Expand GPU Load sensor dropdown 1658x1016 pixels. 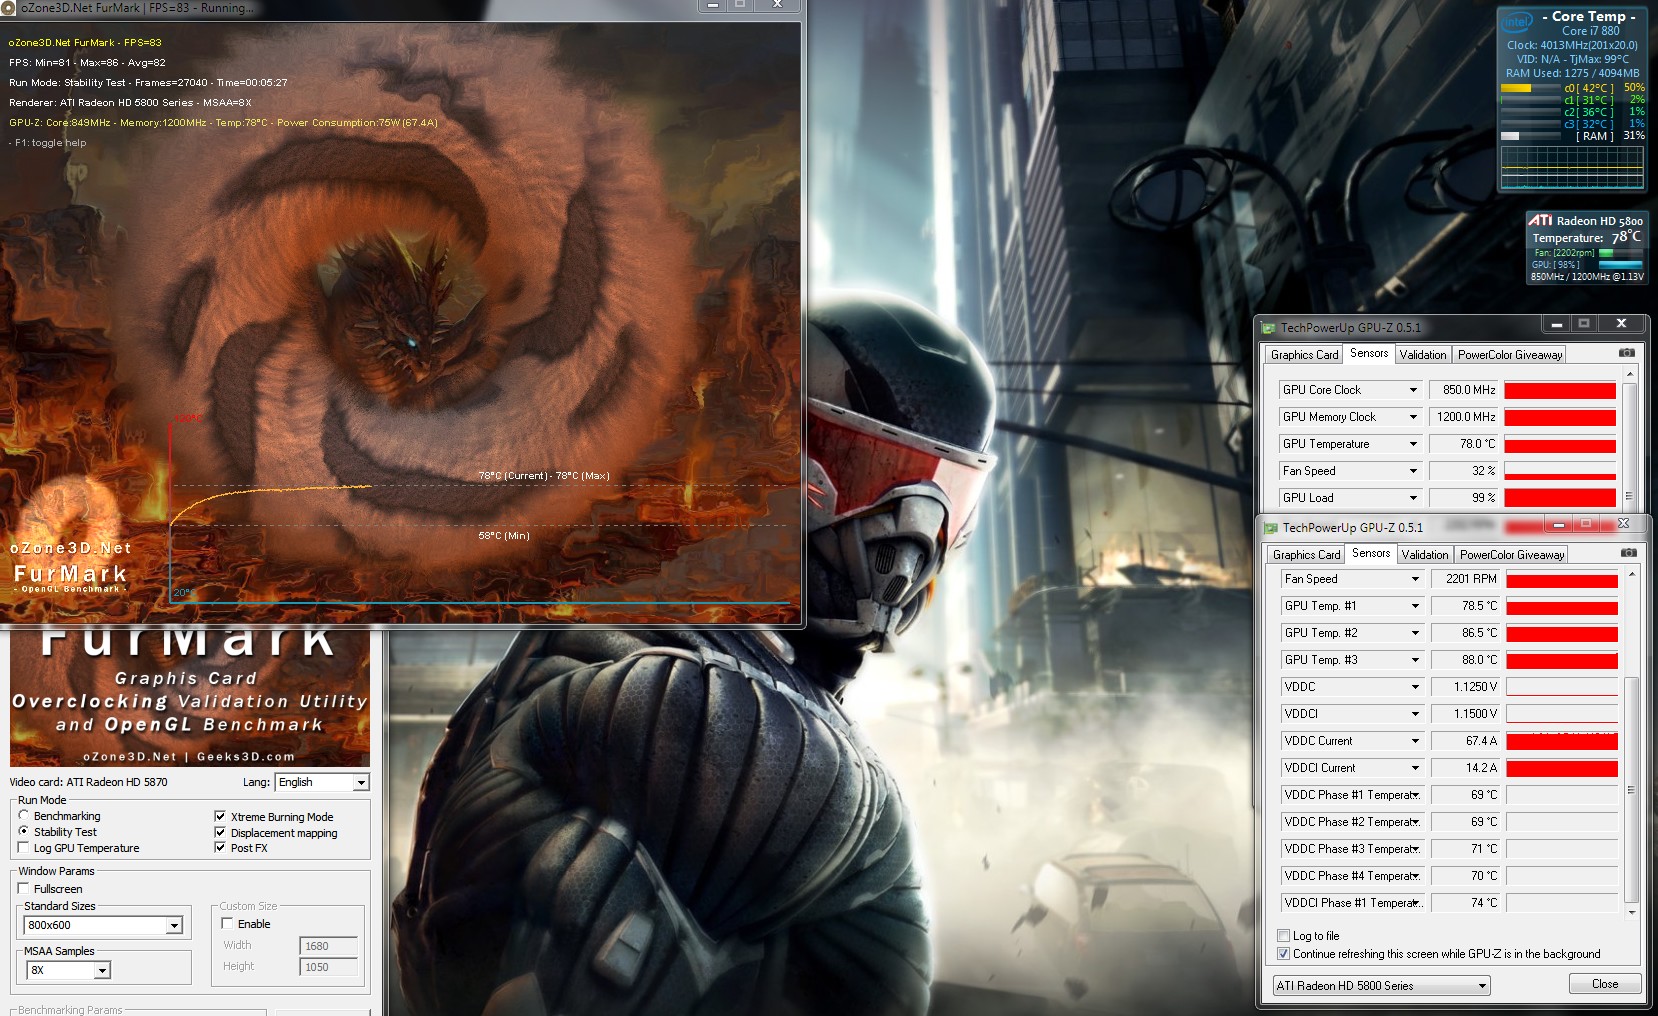tap(1413, 498)
